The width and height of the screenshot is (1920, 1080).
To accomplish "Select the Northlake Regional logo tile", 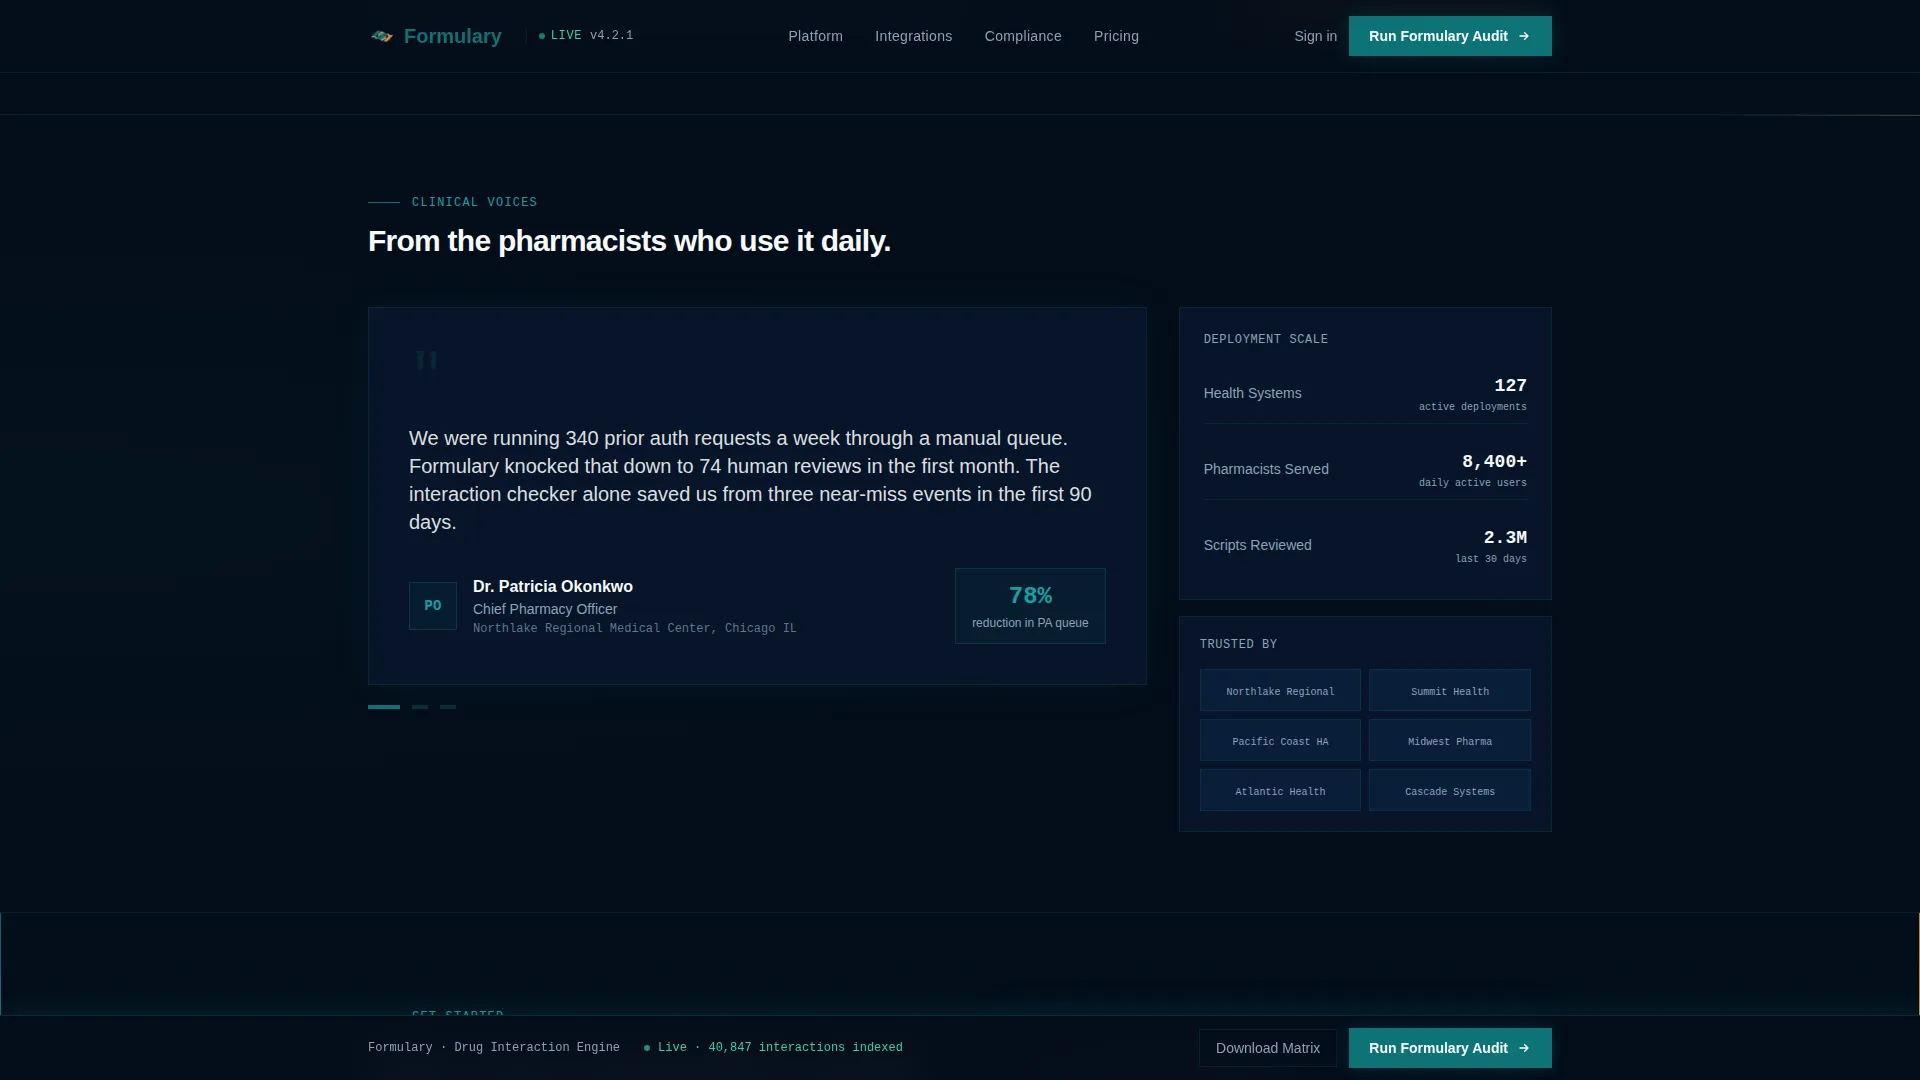I will coord(1280,690).
